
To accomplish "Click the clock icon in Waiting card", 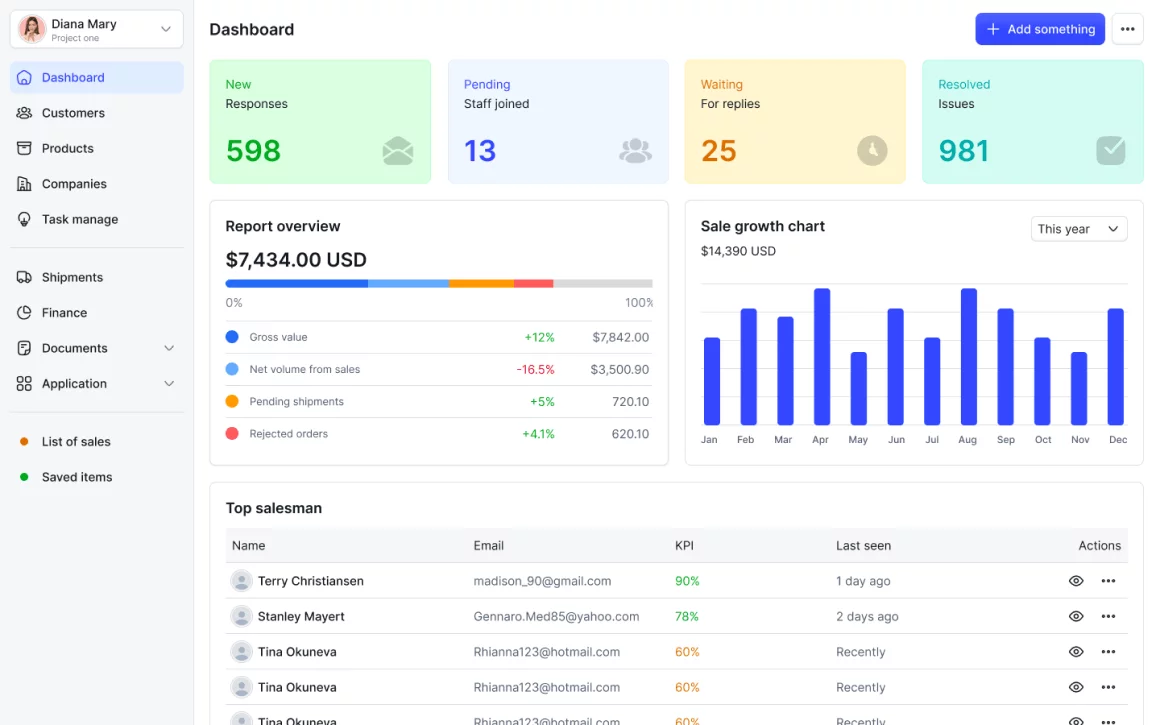I will click(872, 151).
